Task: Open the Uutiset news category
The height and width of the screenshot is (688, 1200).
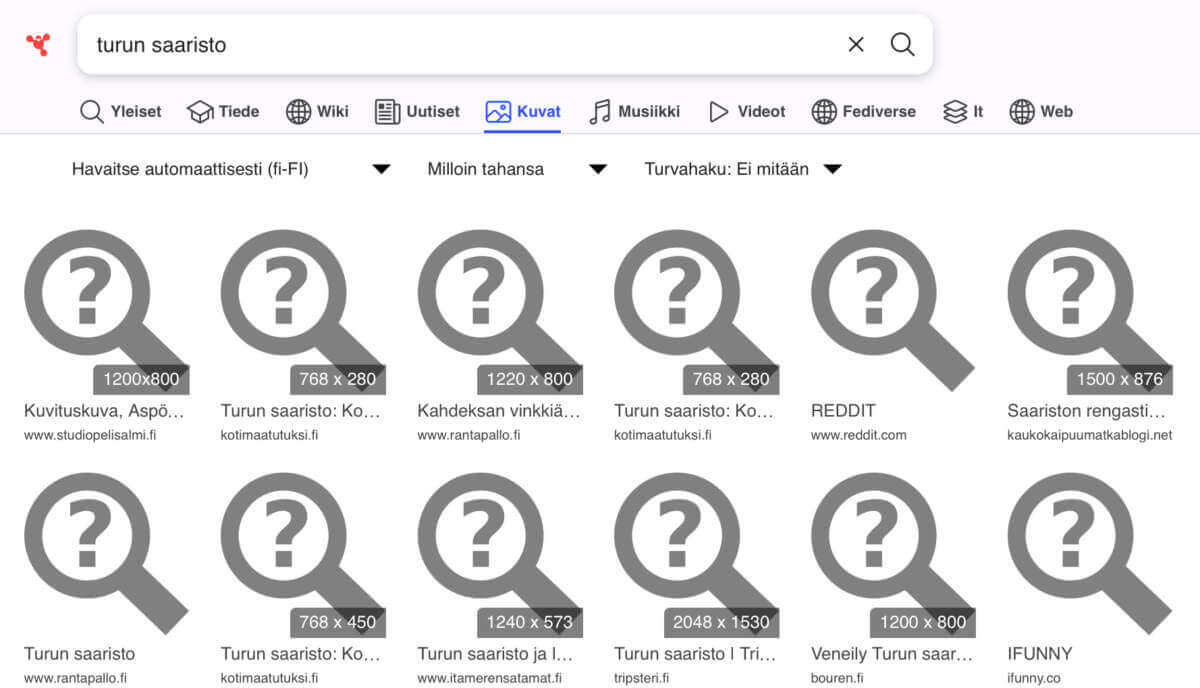Action: point(417,112)
